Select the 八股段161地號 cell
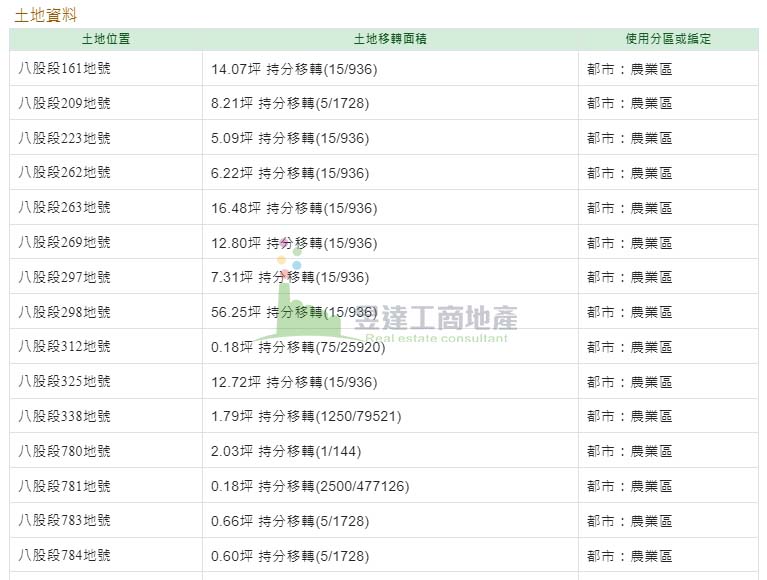 tap(65, 69)
